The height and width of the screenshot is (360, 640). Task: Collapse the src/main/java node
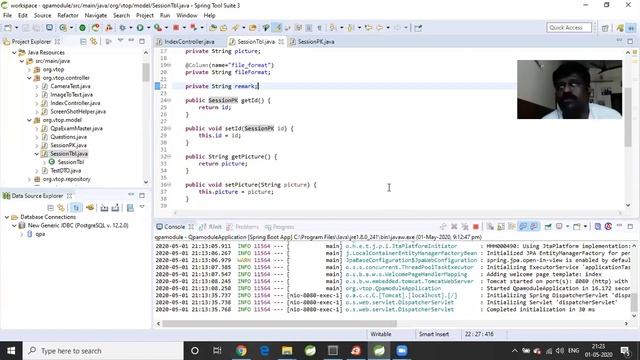click(x=22, y=61)
